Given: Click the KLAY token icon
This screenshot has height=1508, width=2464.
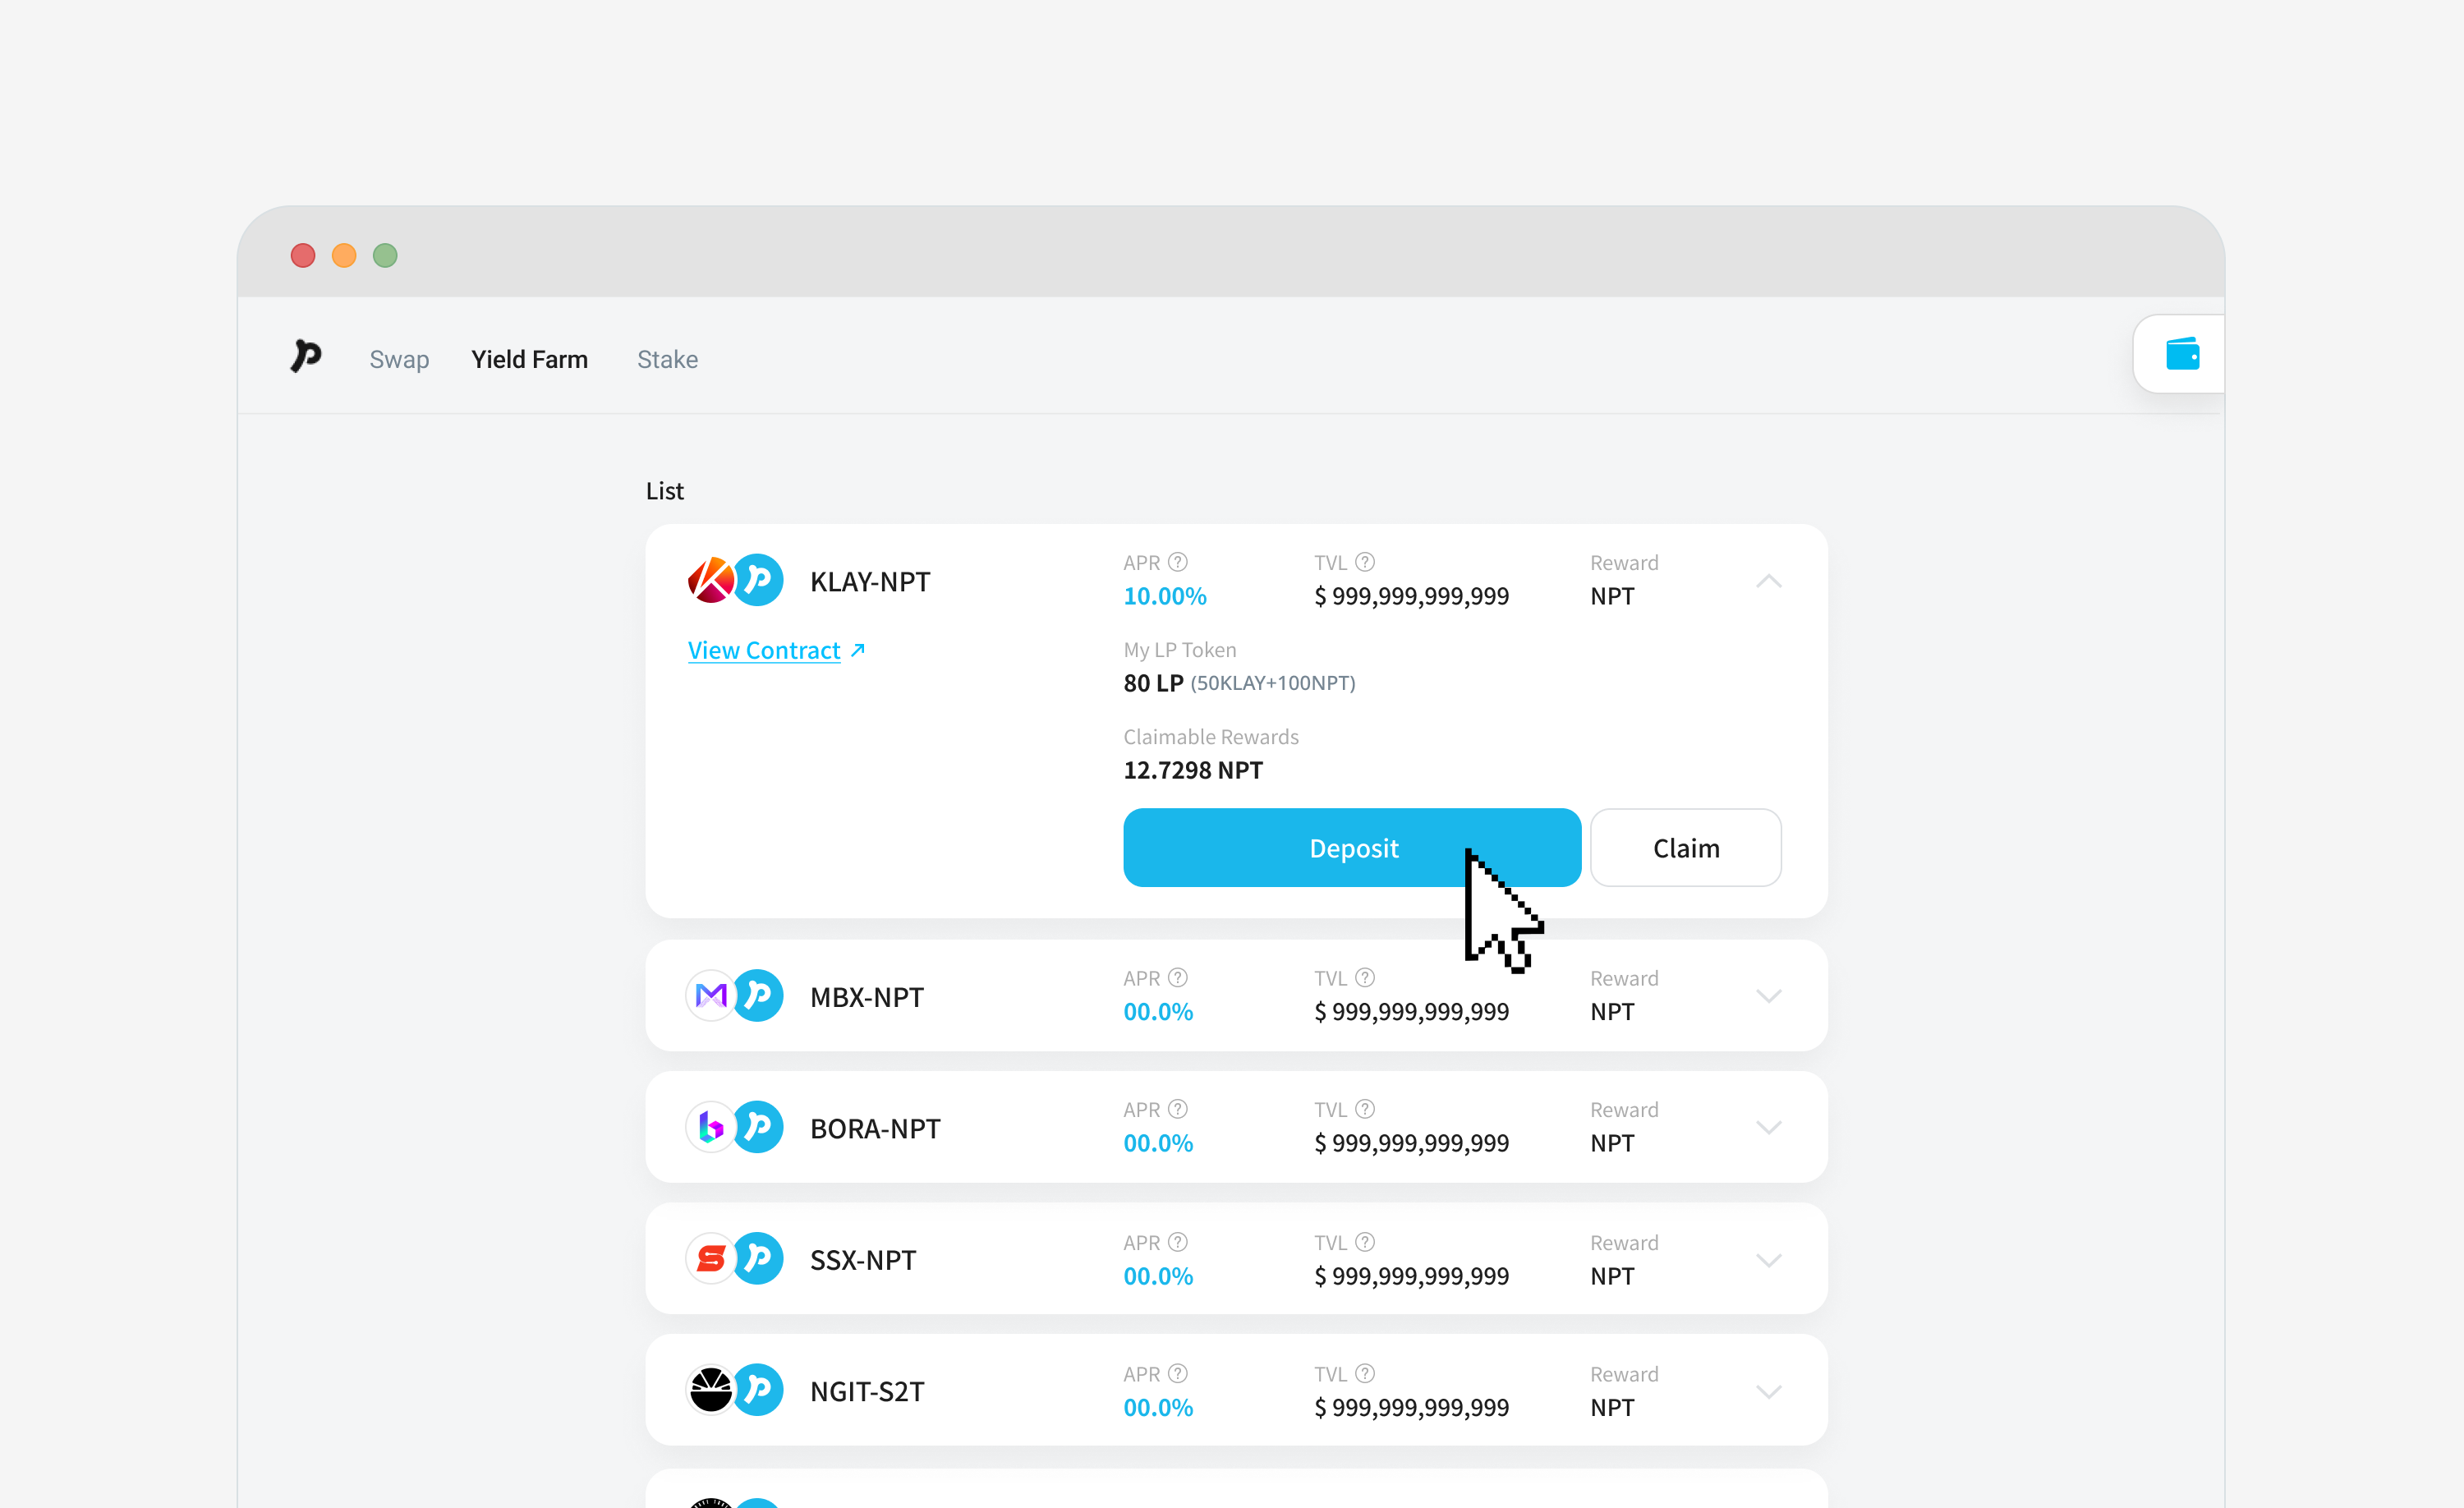Looking at the screenshot, I should (712, 580).
